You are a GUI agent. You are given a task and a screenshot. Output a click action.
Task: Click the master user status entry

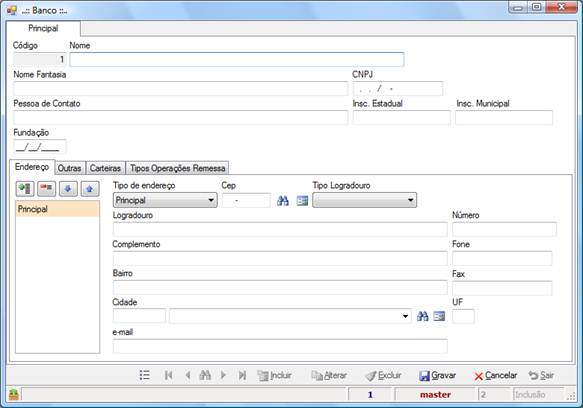click(x=435, y=395)
